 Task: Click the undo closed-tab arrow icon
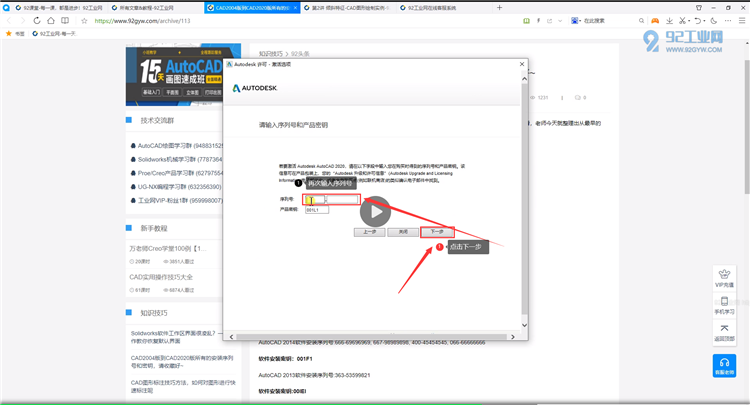698,21
